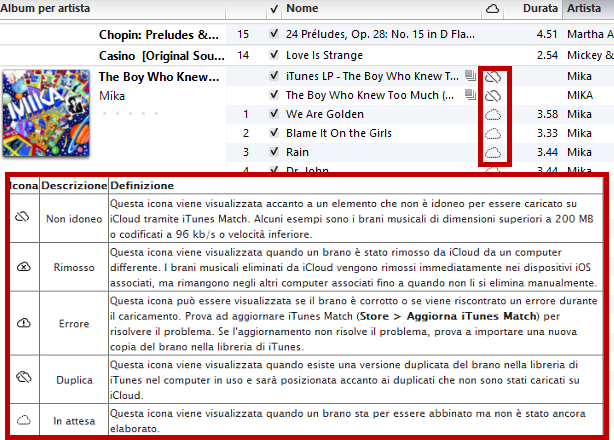Sort by the Artista column header
The image size is (614, 440).
584,8
